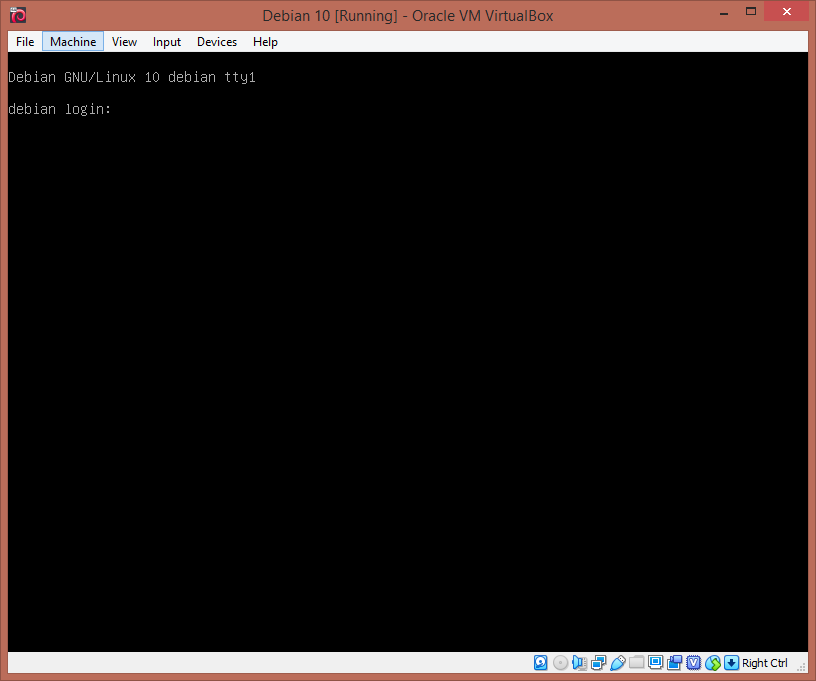Click the Right Ctrl host key label

click(x=764, y=663)
